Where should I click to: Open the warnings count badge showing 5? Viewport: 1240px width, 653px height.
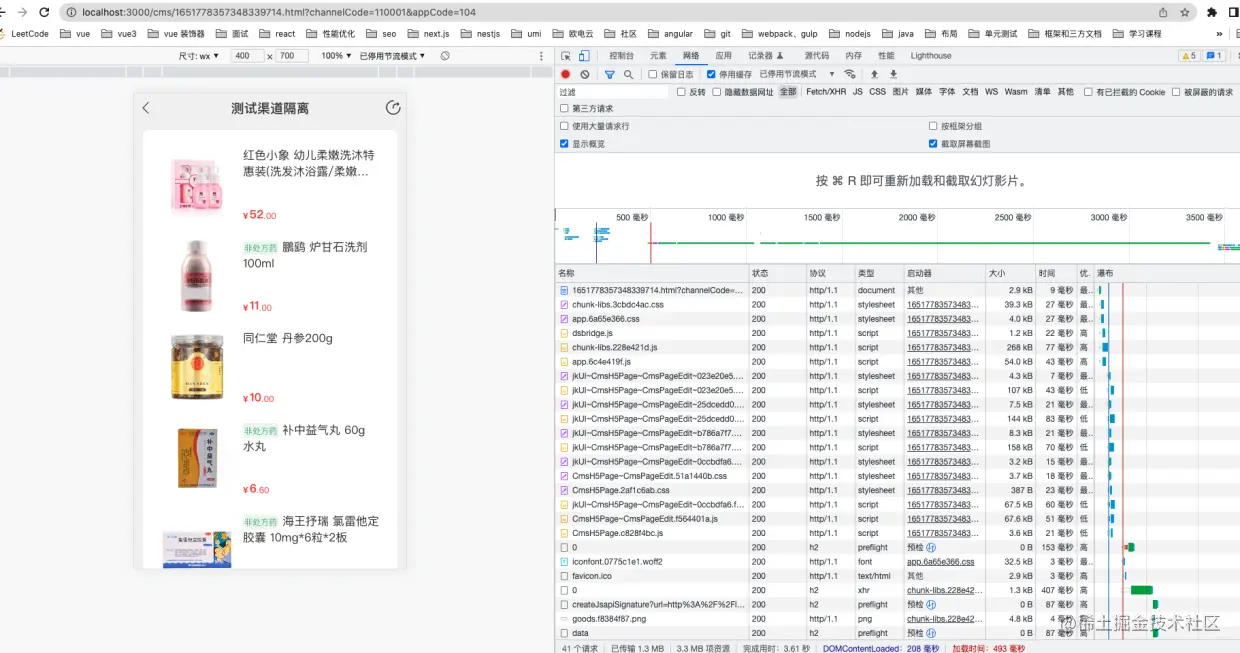pyautogui.click(x=1189, y=56)
